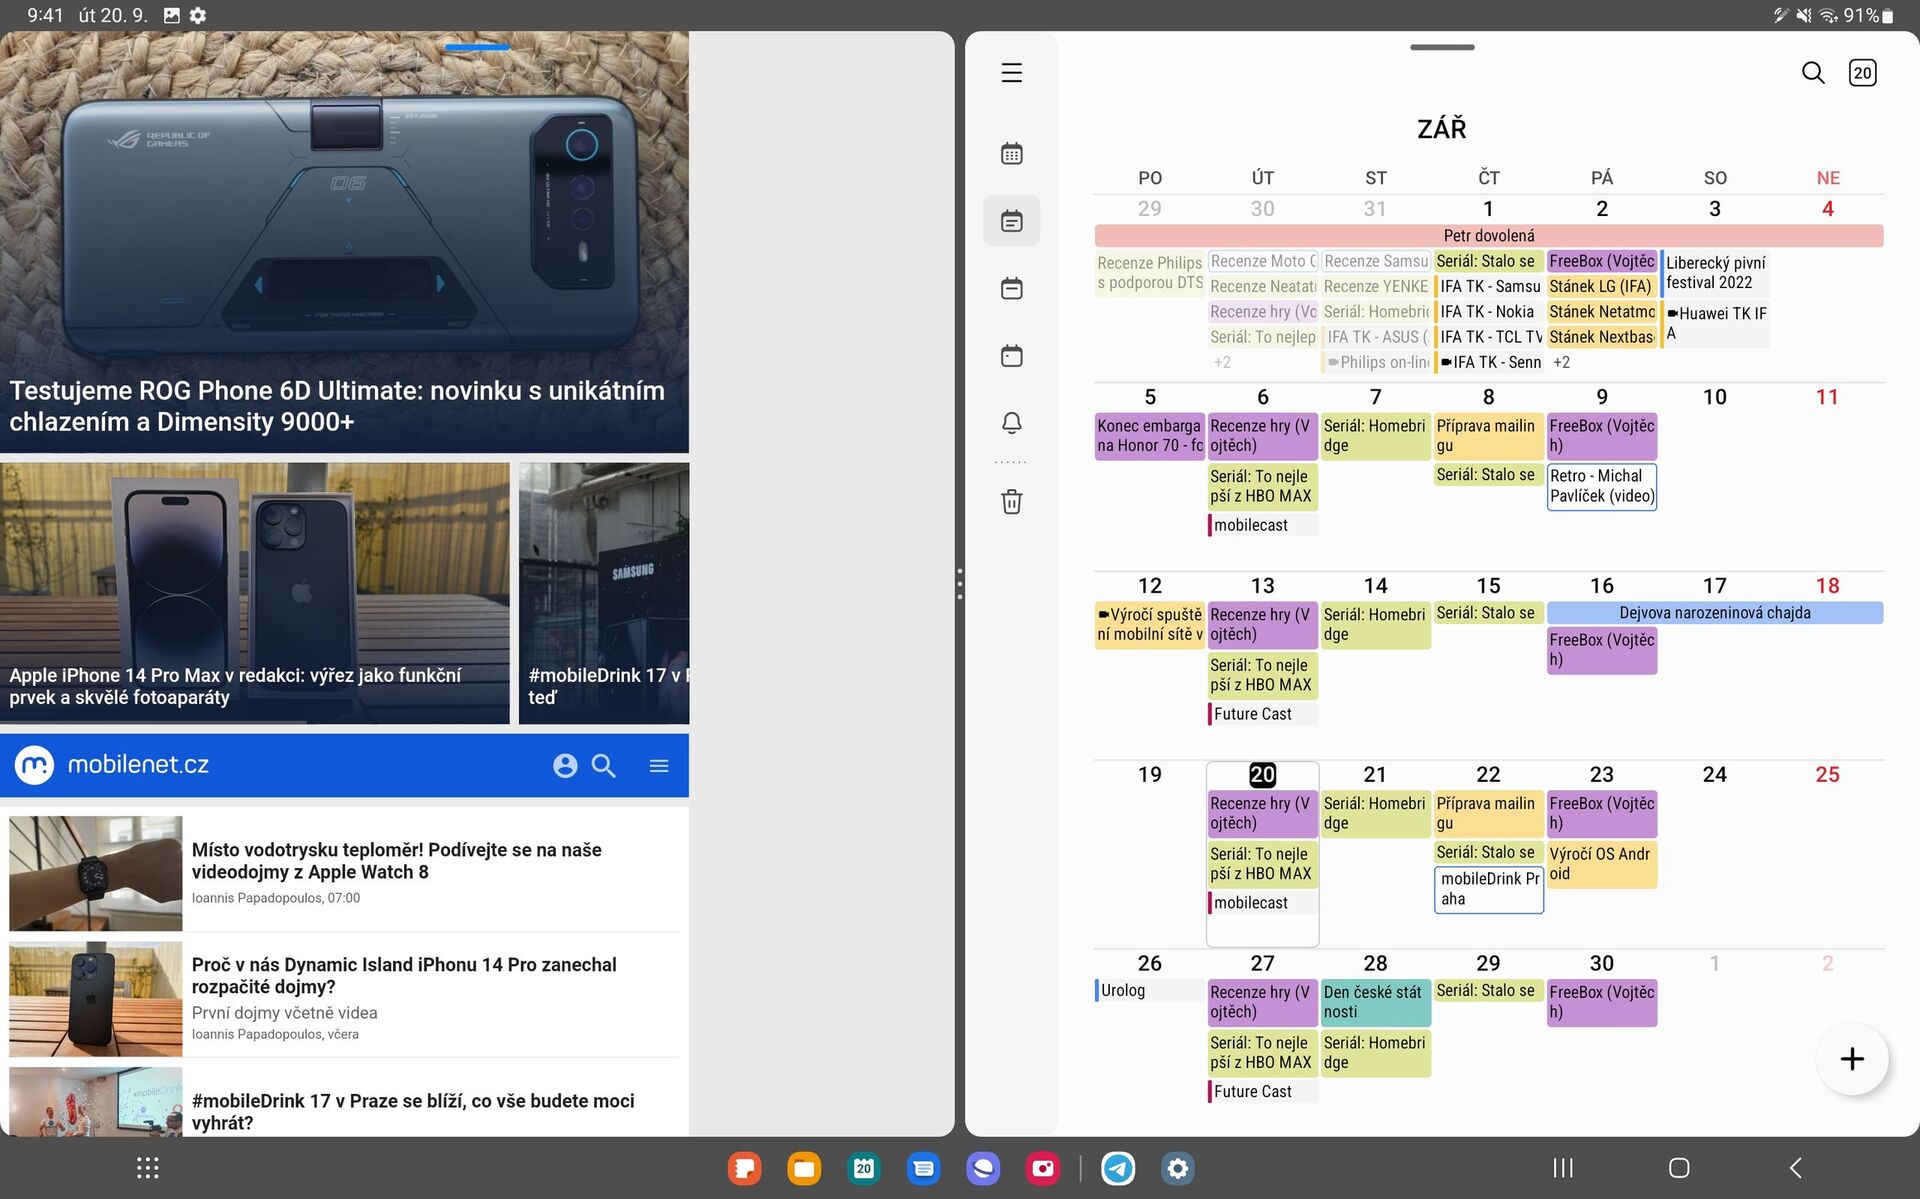Open the week view icon in calendar sidebar

click(x=1011, y=288)
